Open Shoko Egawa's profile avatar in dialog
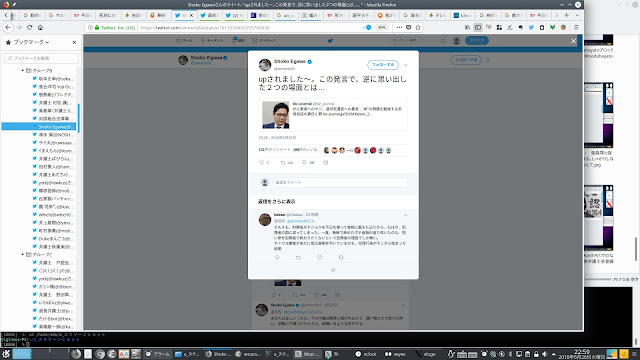Screen dimensions: 640x360 pos(265,64)
